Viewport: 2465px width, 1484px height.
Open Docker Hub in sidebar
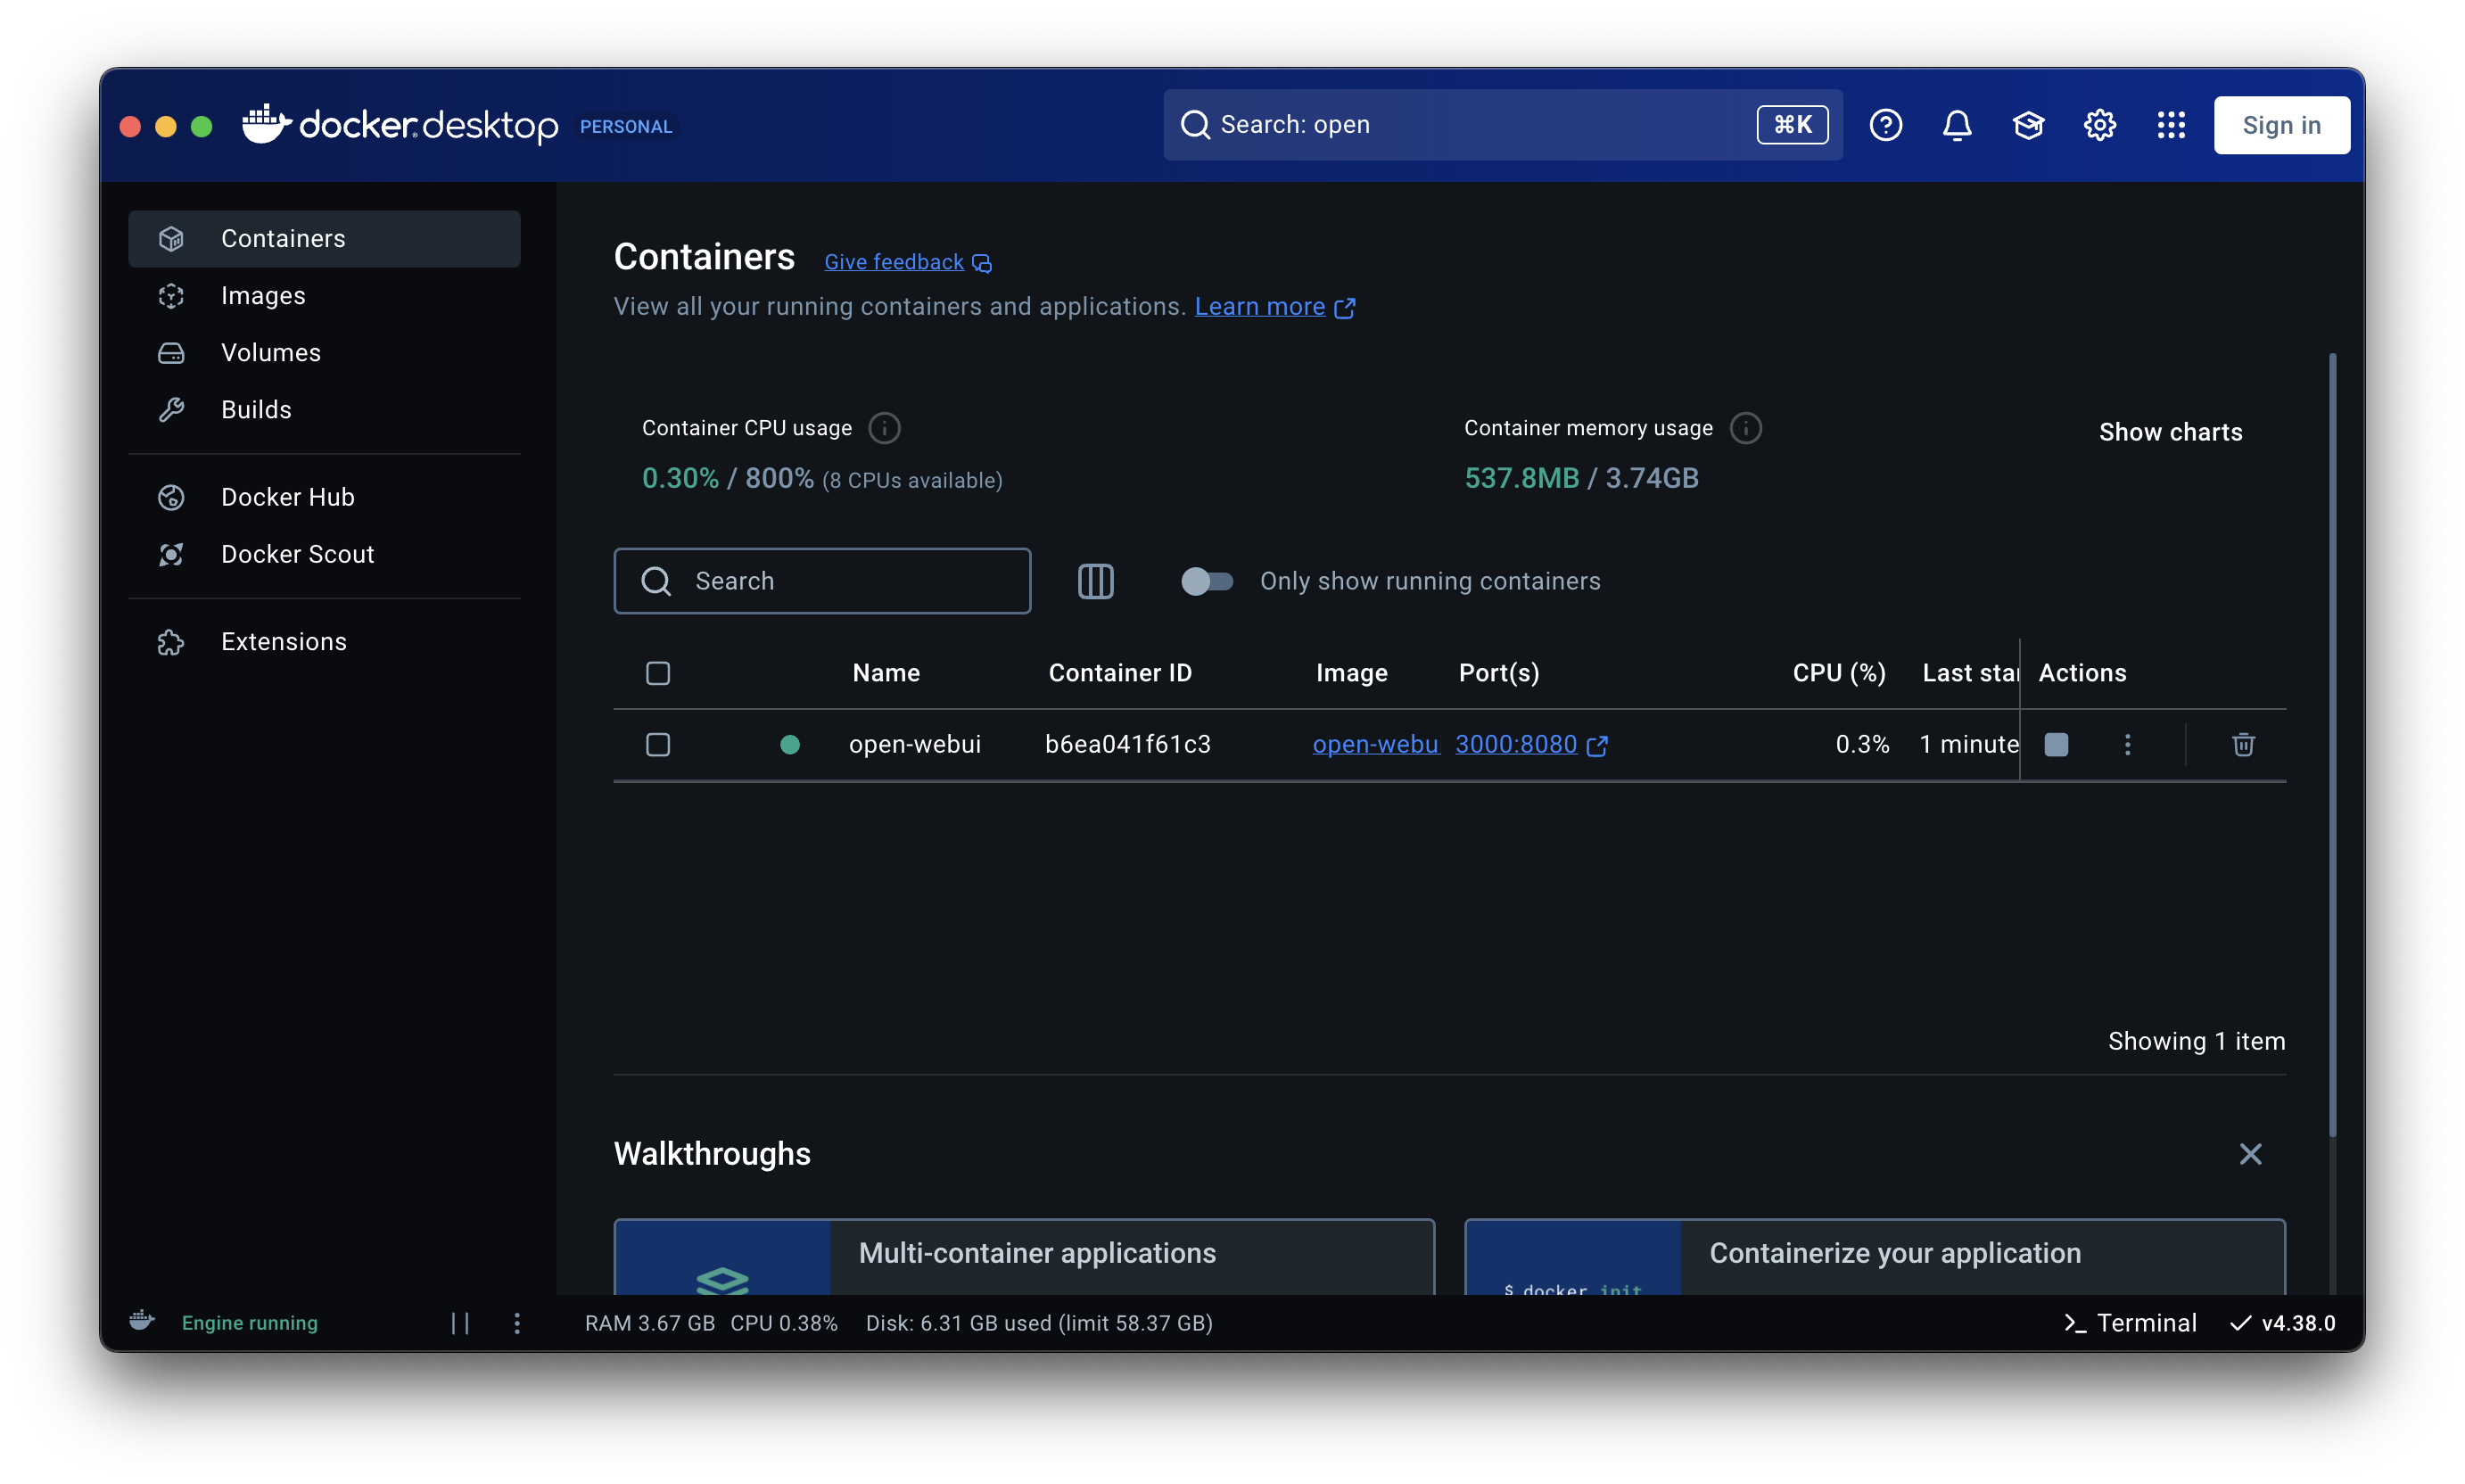point(324,497)
